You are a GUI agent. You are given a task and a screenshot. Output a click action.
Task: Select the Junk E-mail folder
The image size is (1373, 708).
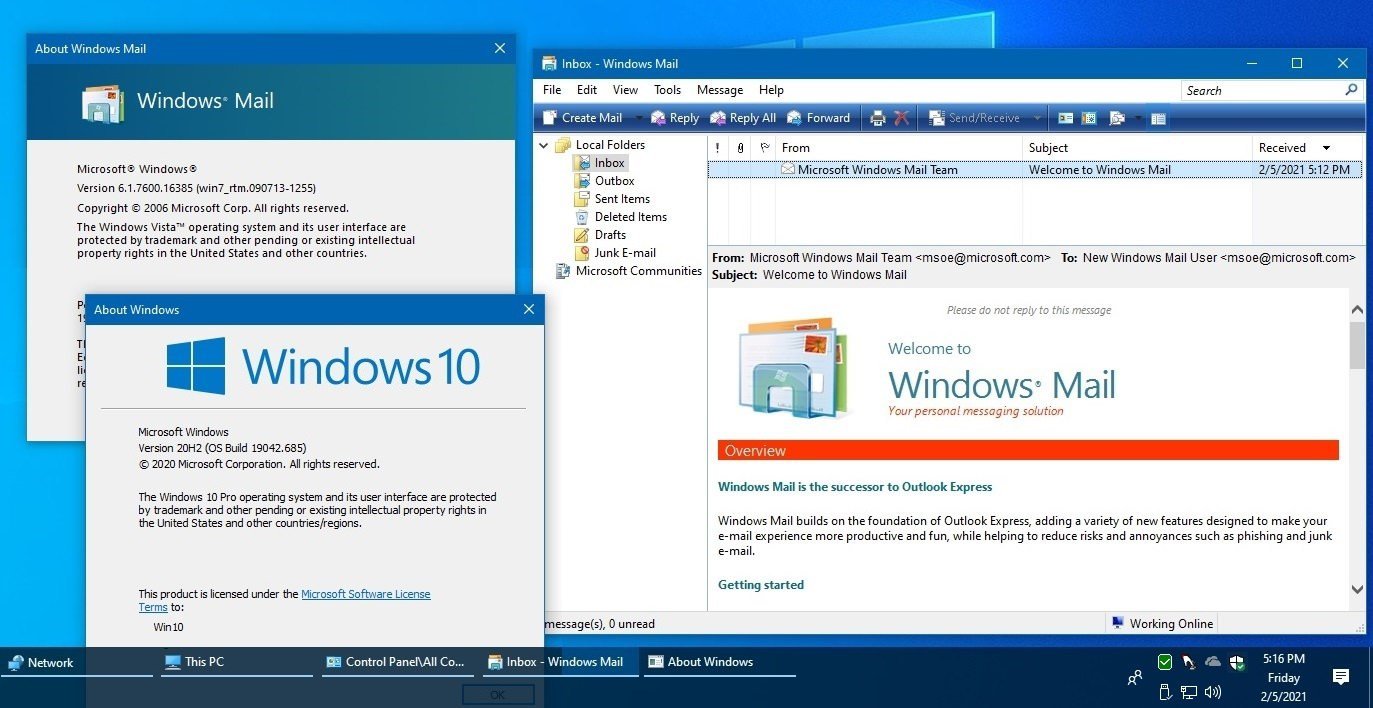pos(624,253)
